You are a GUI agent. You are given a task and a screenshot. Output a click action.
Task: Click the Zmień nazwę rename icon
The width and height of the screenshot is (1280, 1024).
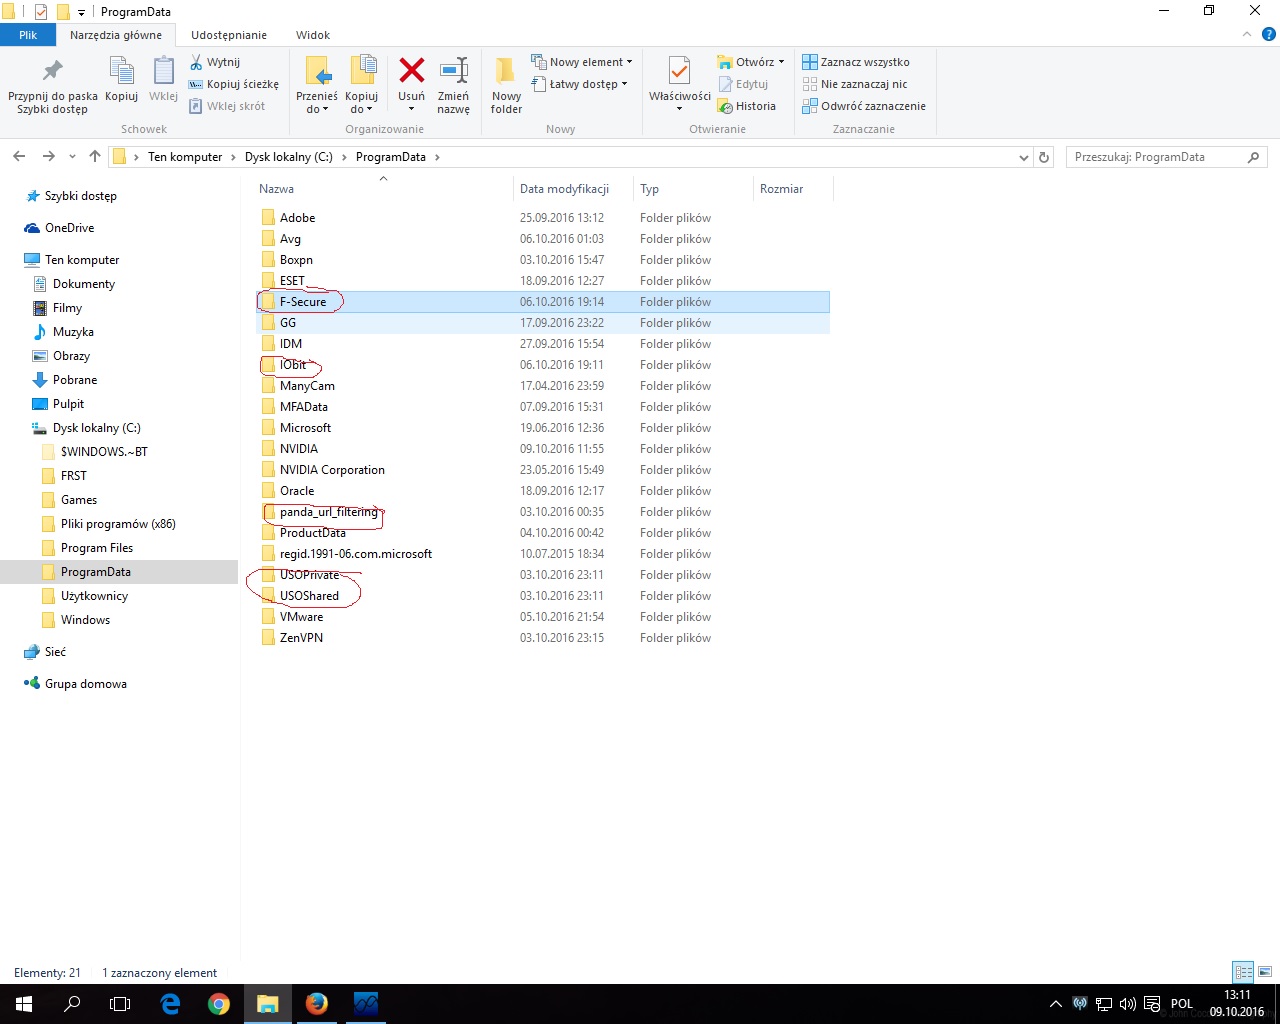[x=453, y=73]
